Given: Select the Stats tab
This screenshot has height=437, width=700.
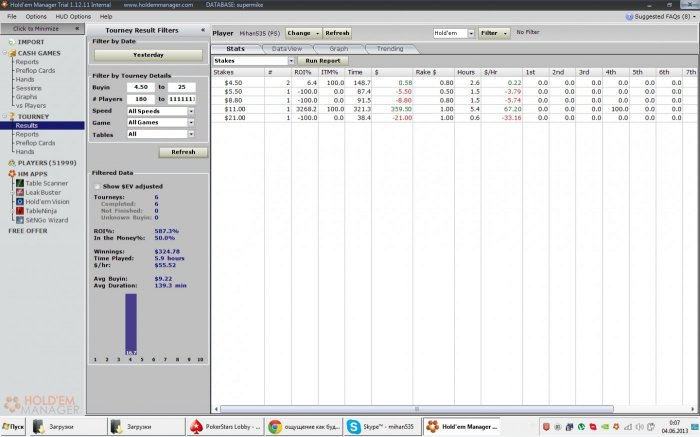Looking at the screenshot, I should click(x=235, y=49).
